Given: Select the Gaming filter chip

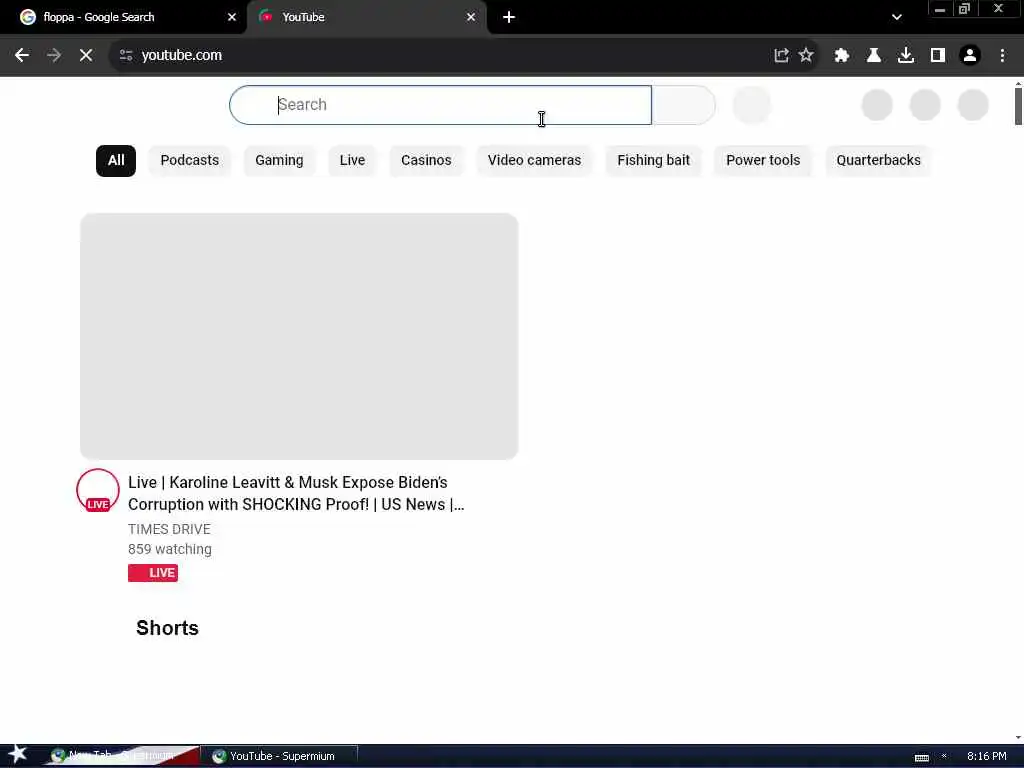Looking at the screenshot, I should (279, 161).
